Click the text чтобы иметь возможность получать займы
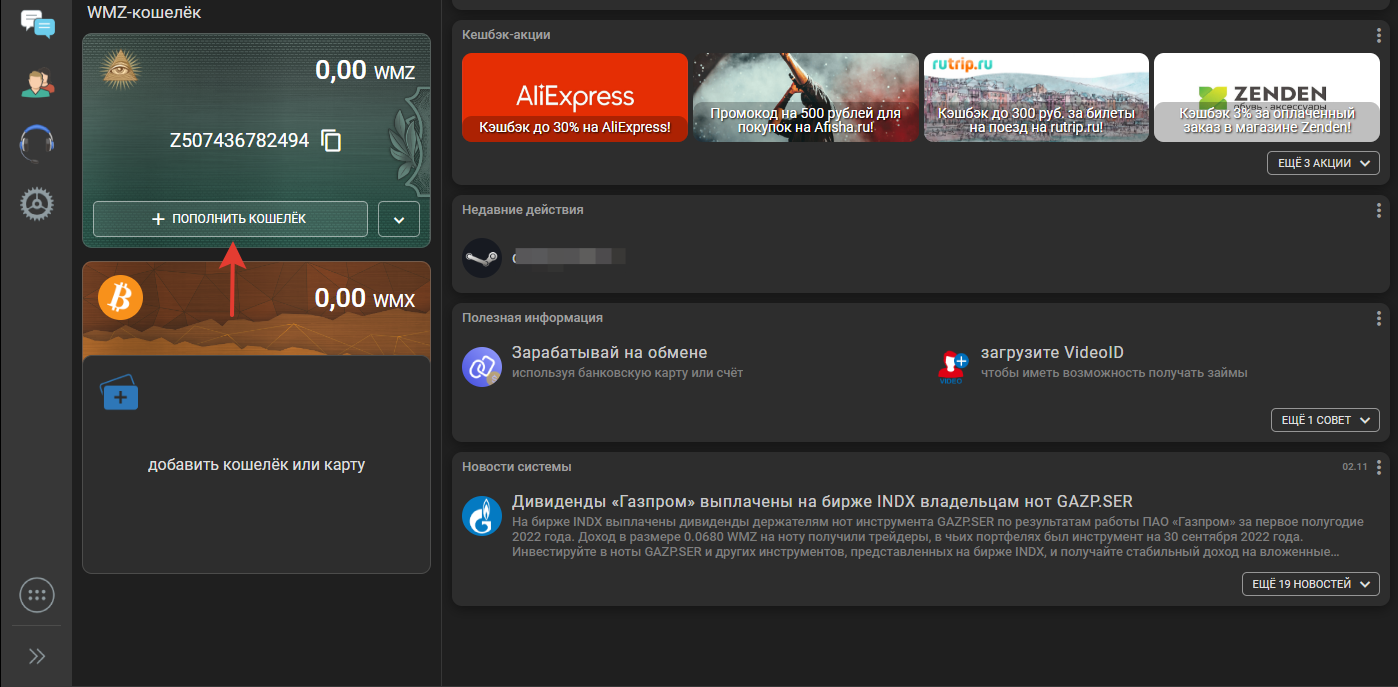The width and height of the screenshot is (1398, 687). 1114,373
